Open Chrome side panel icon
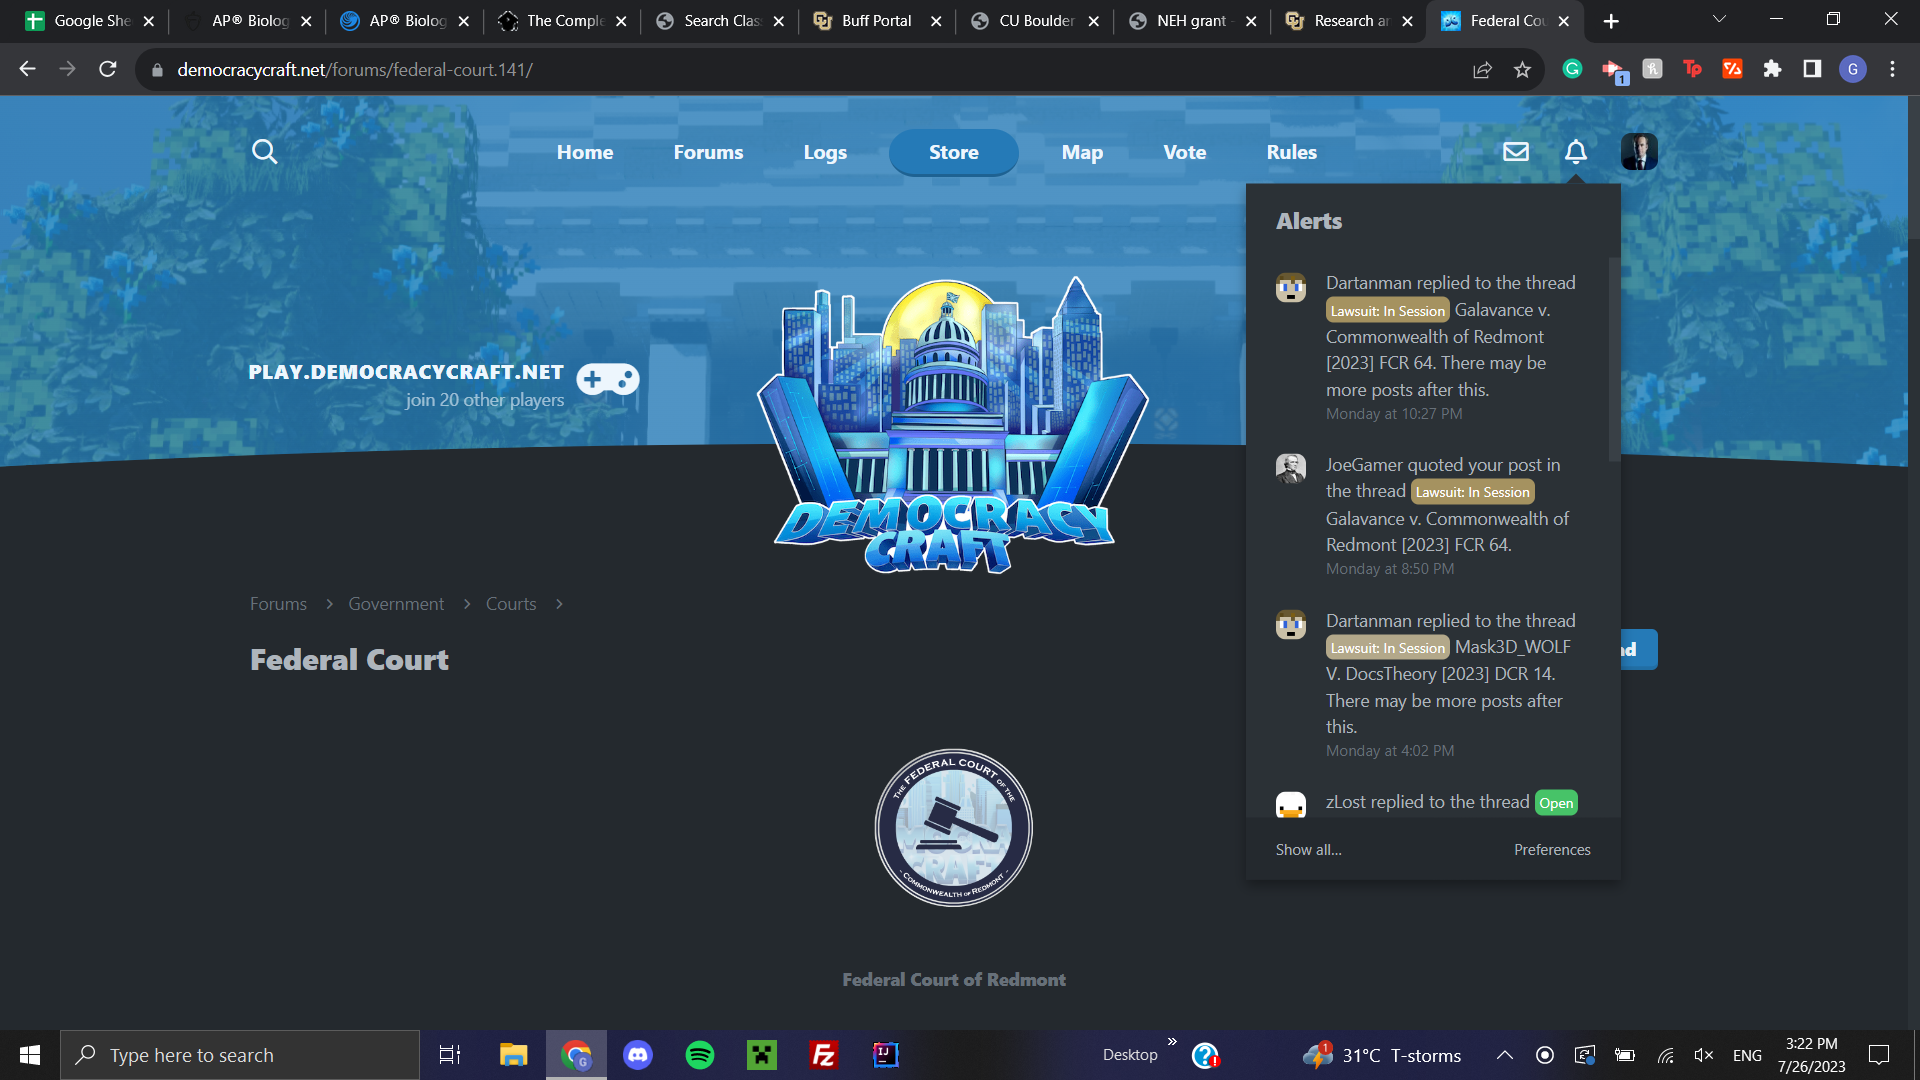1920x1080 pixels. point(1812,69)
